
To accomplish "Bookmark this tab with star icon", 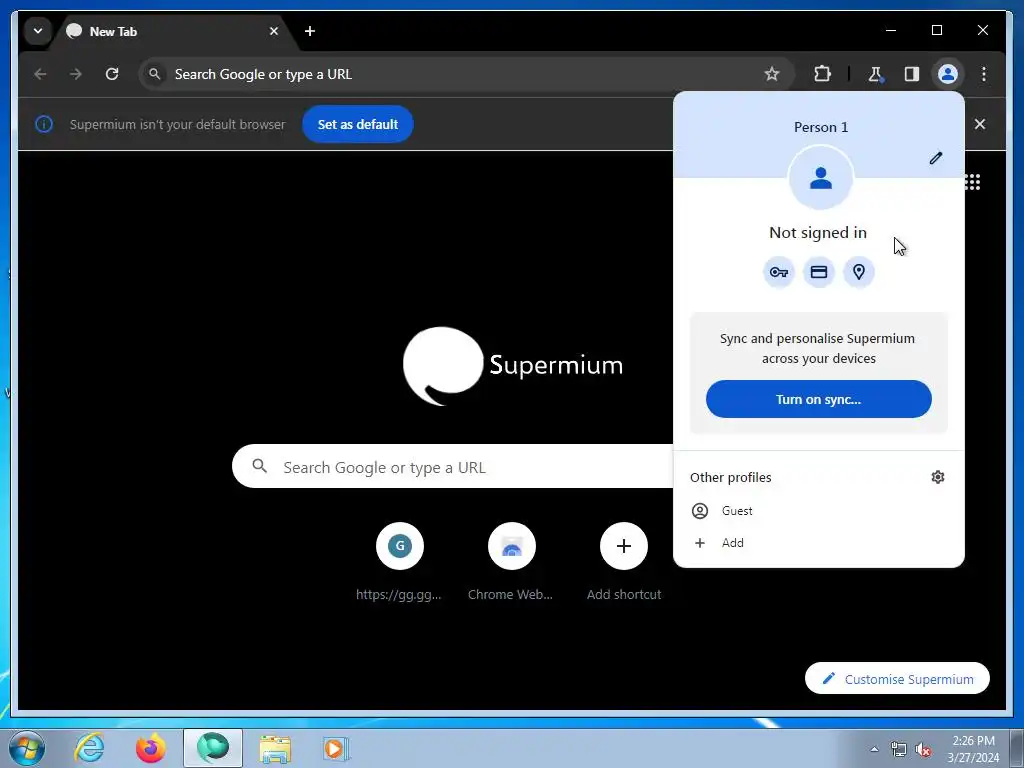I will tap(771, 74).
